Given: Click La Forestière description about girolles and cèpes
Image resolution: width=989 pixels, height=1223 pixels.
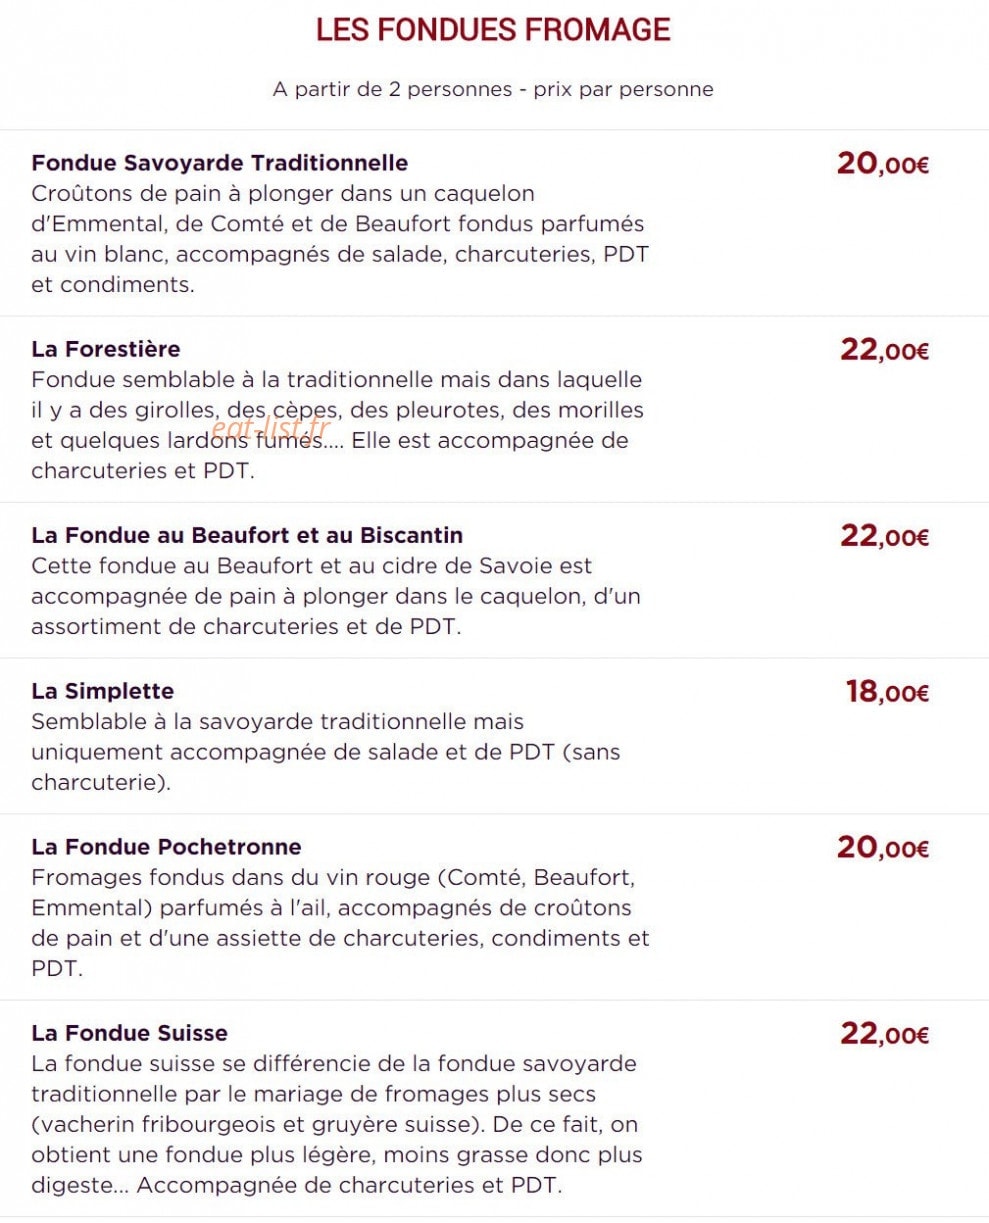Looking at the screenshot, I should pos(338,425).
